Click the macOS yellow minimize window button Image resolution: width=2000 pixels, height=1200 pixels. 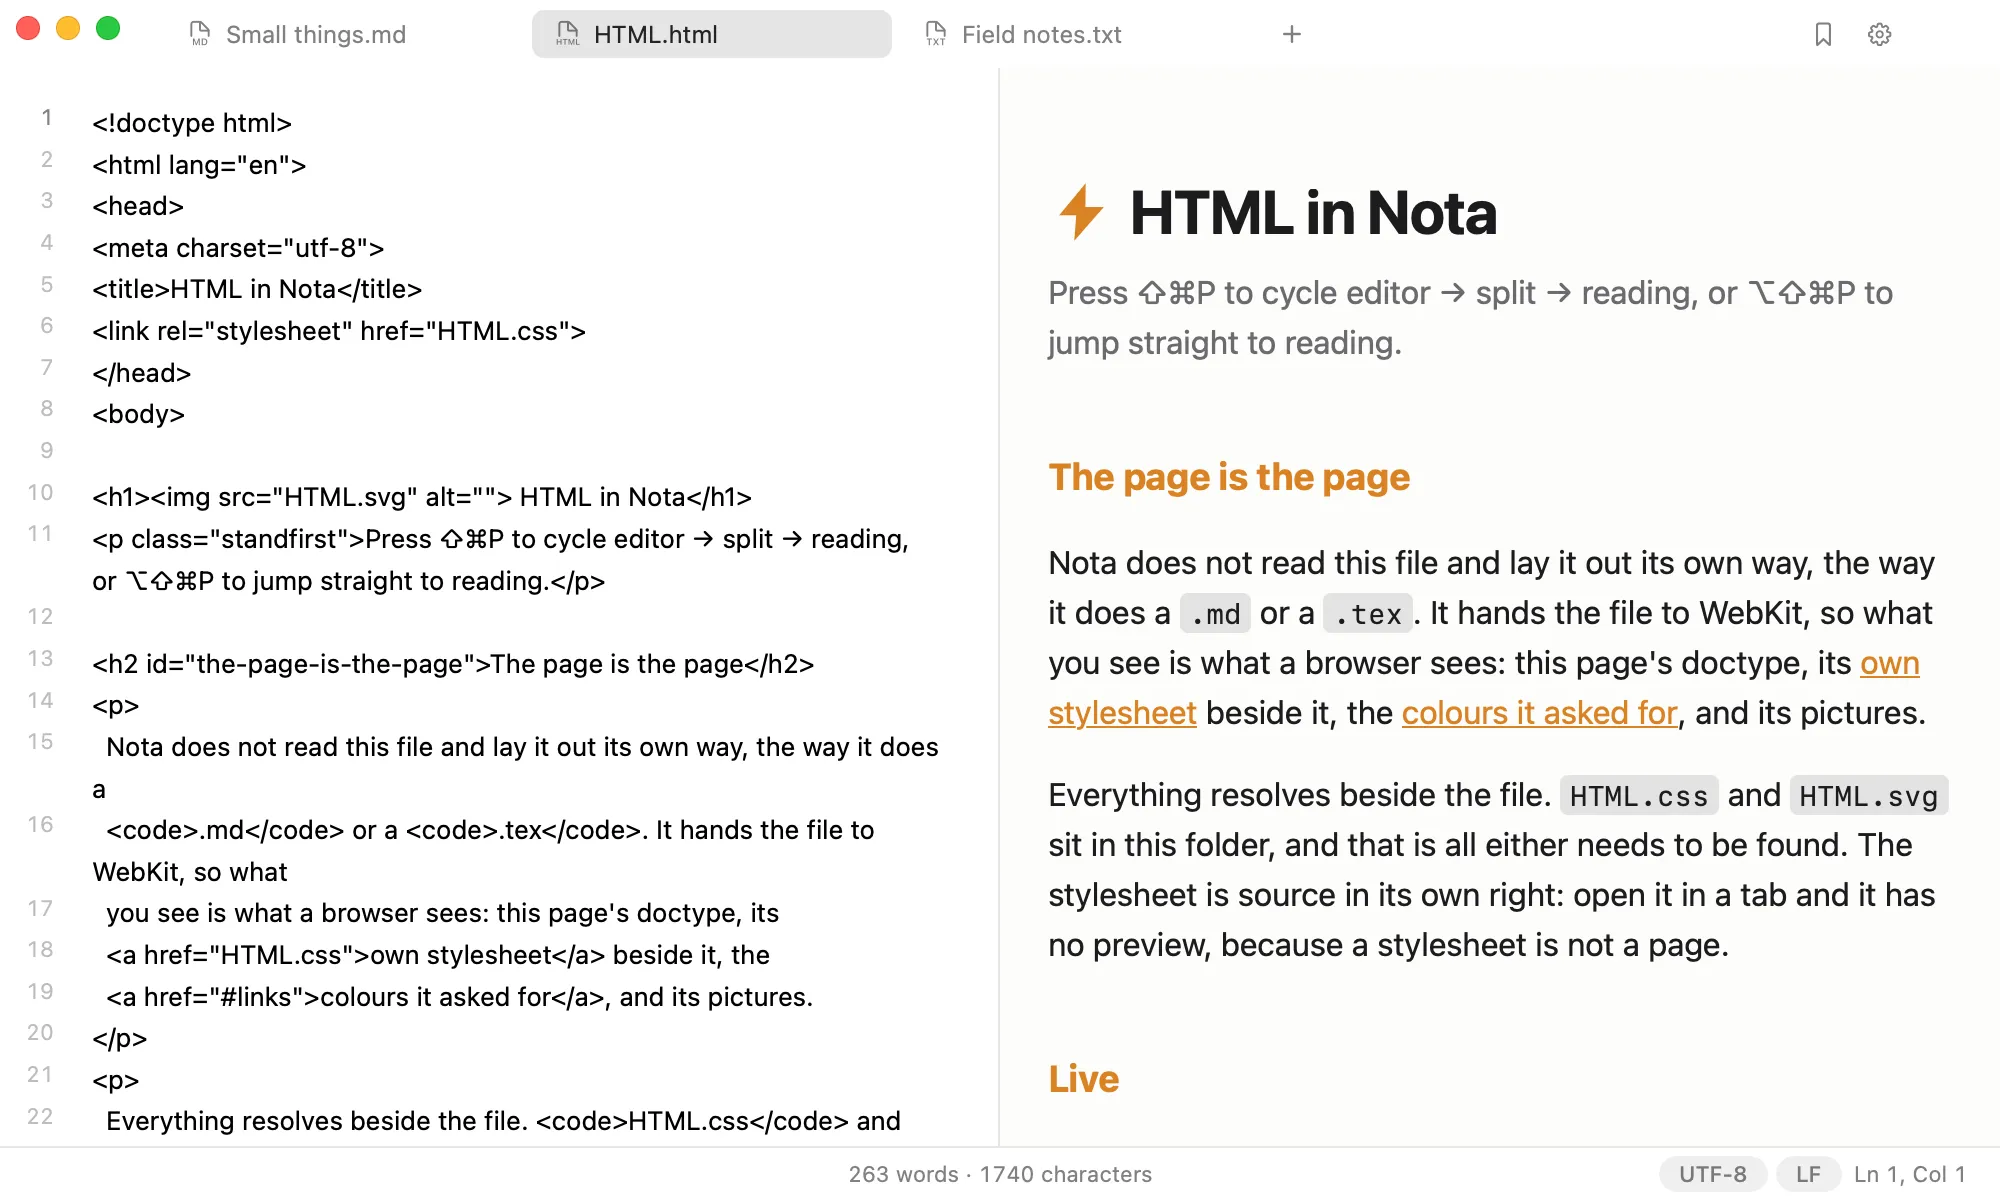click(x=68, y=28)
